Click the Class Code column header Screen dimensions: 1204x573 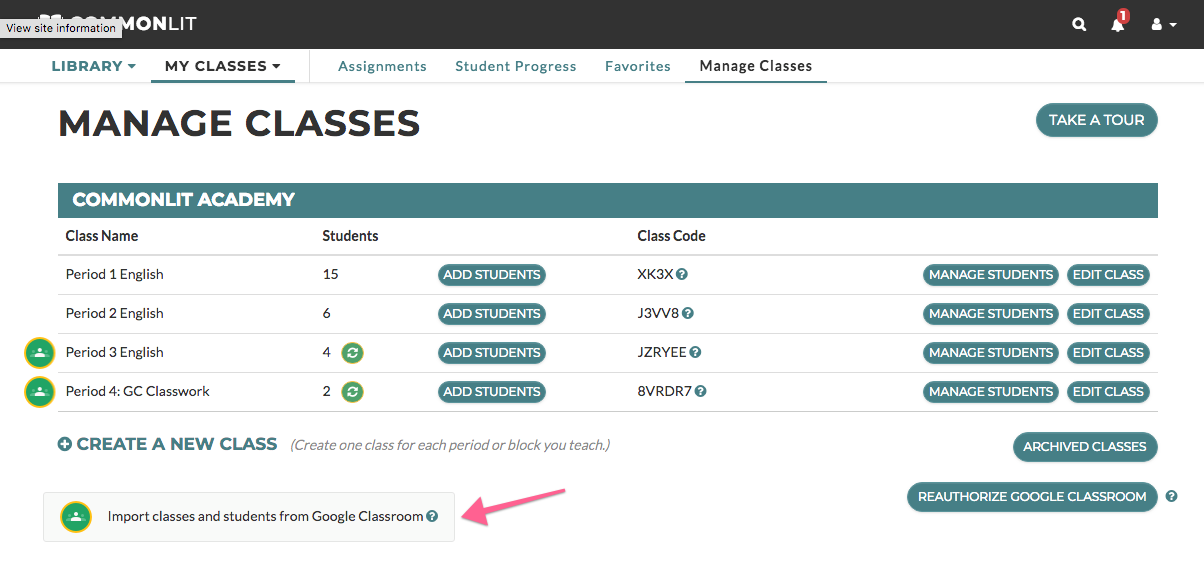pos(671,236)
